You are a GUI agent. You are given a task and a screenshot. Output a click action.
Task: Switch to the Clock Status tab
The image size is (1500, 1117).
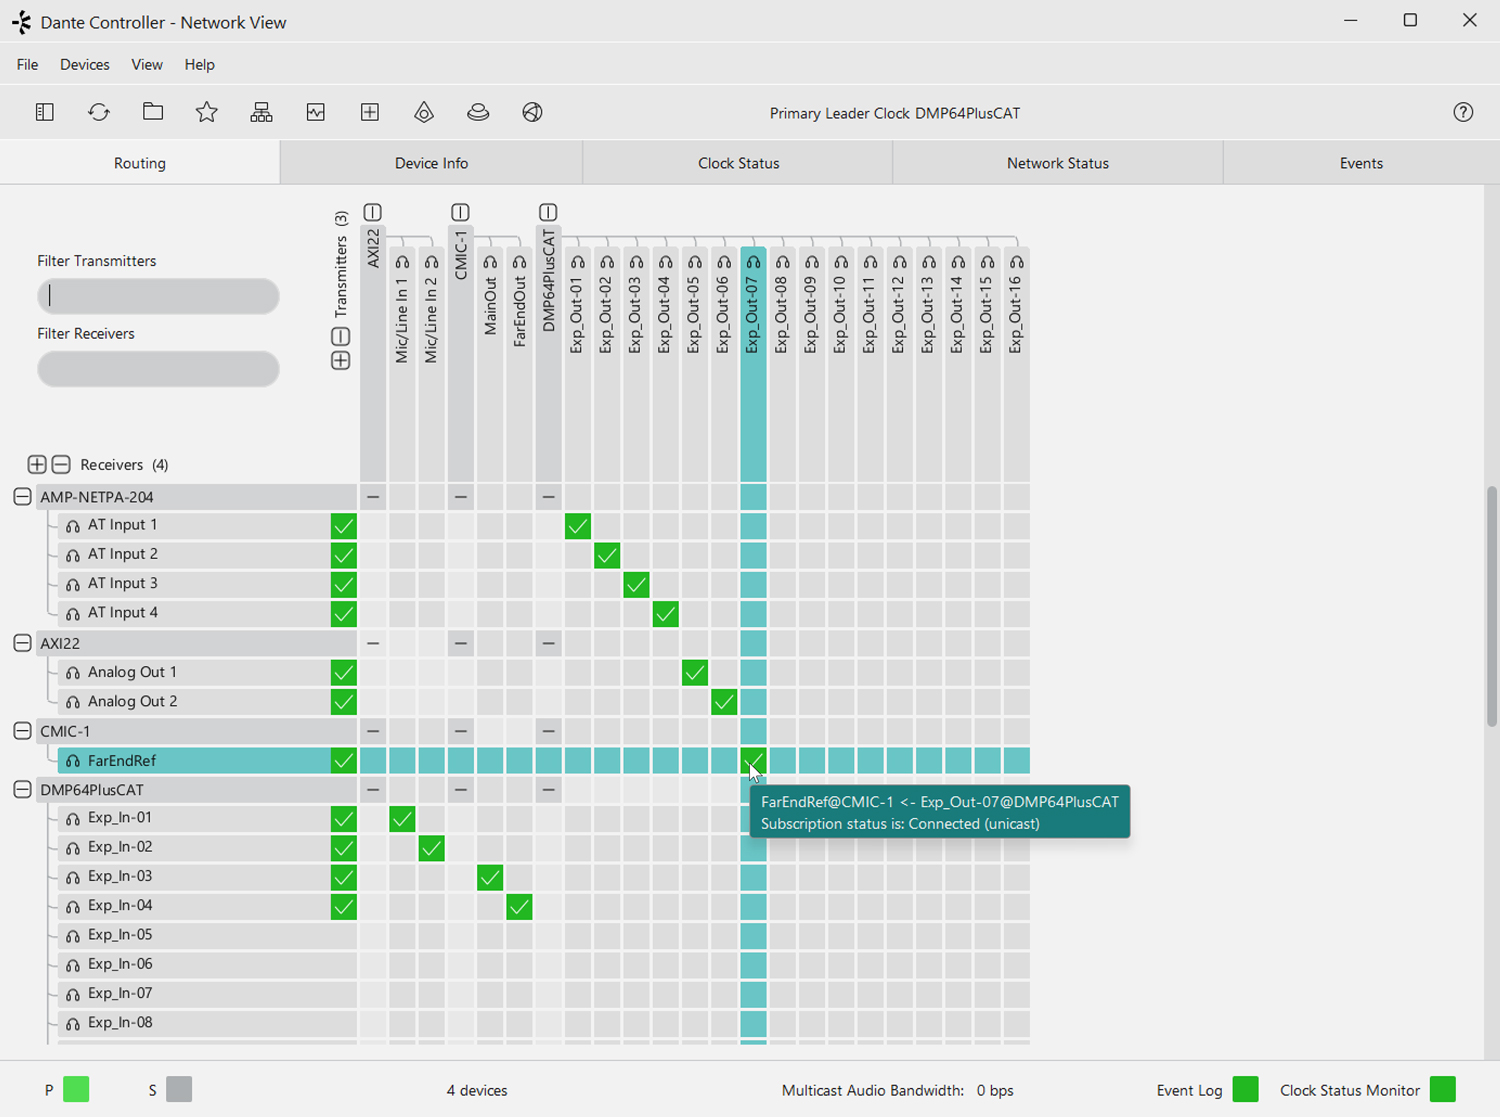(738, 163)
